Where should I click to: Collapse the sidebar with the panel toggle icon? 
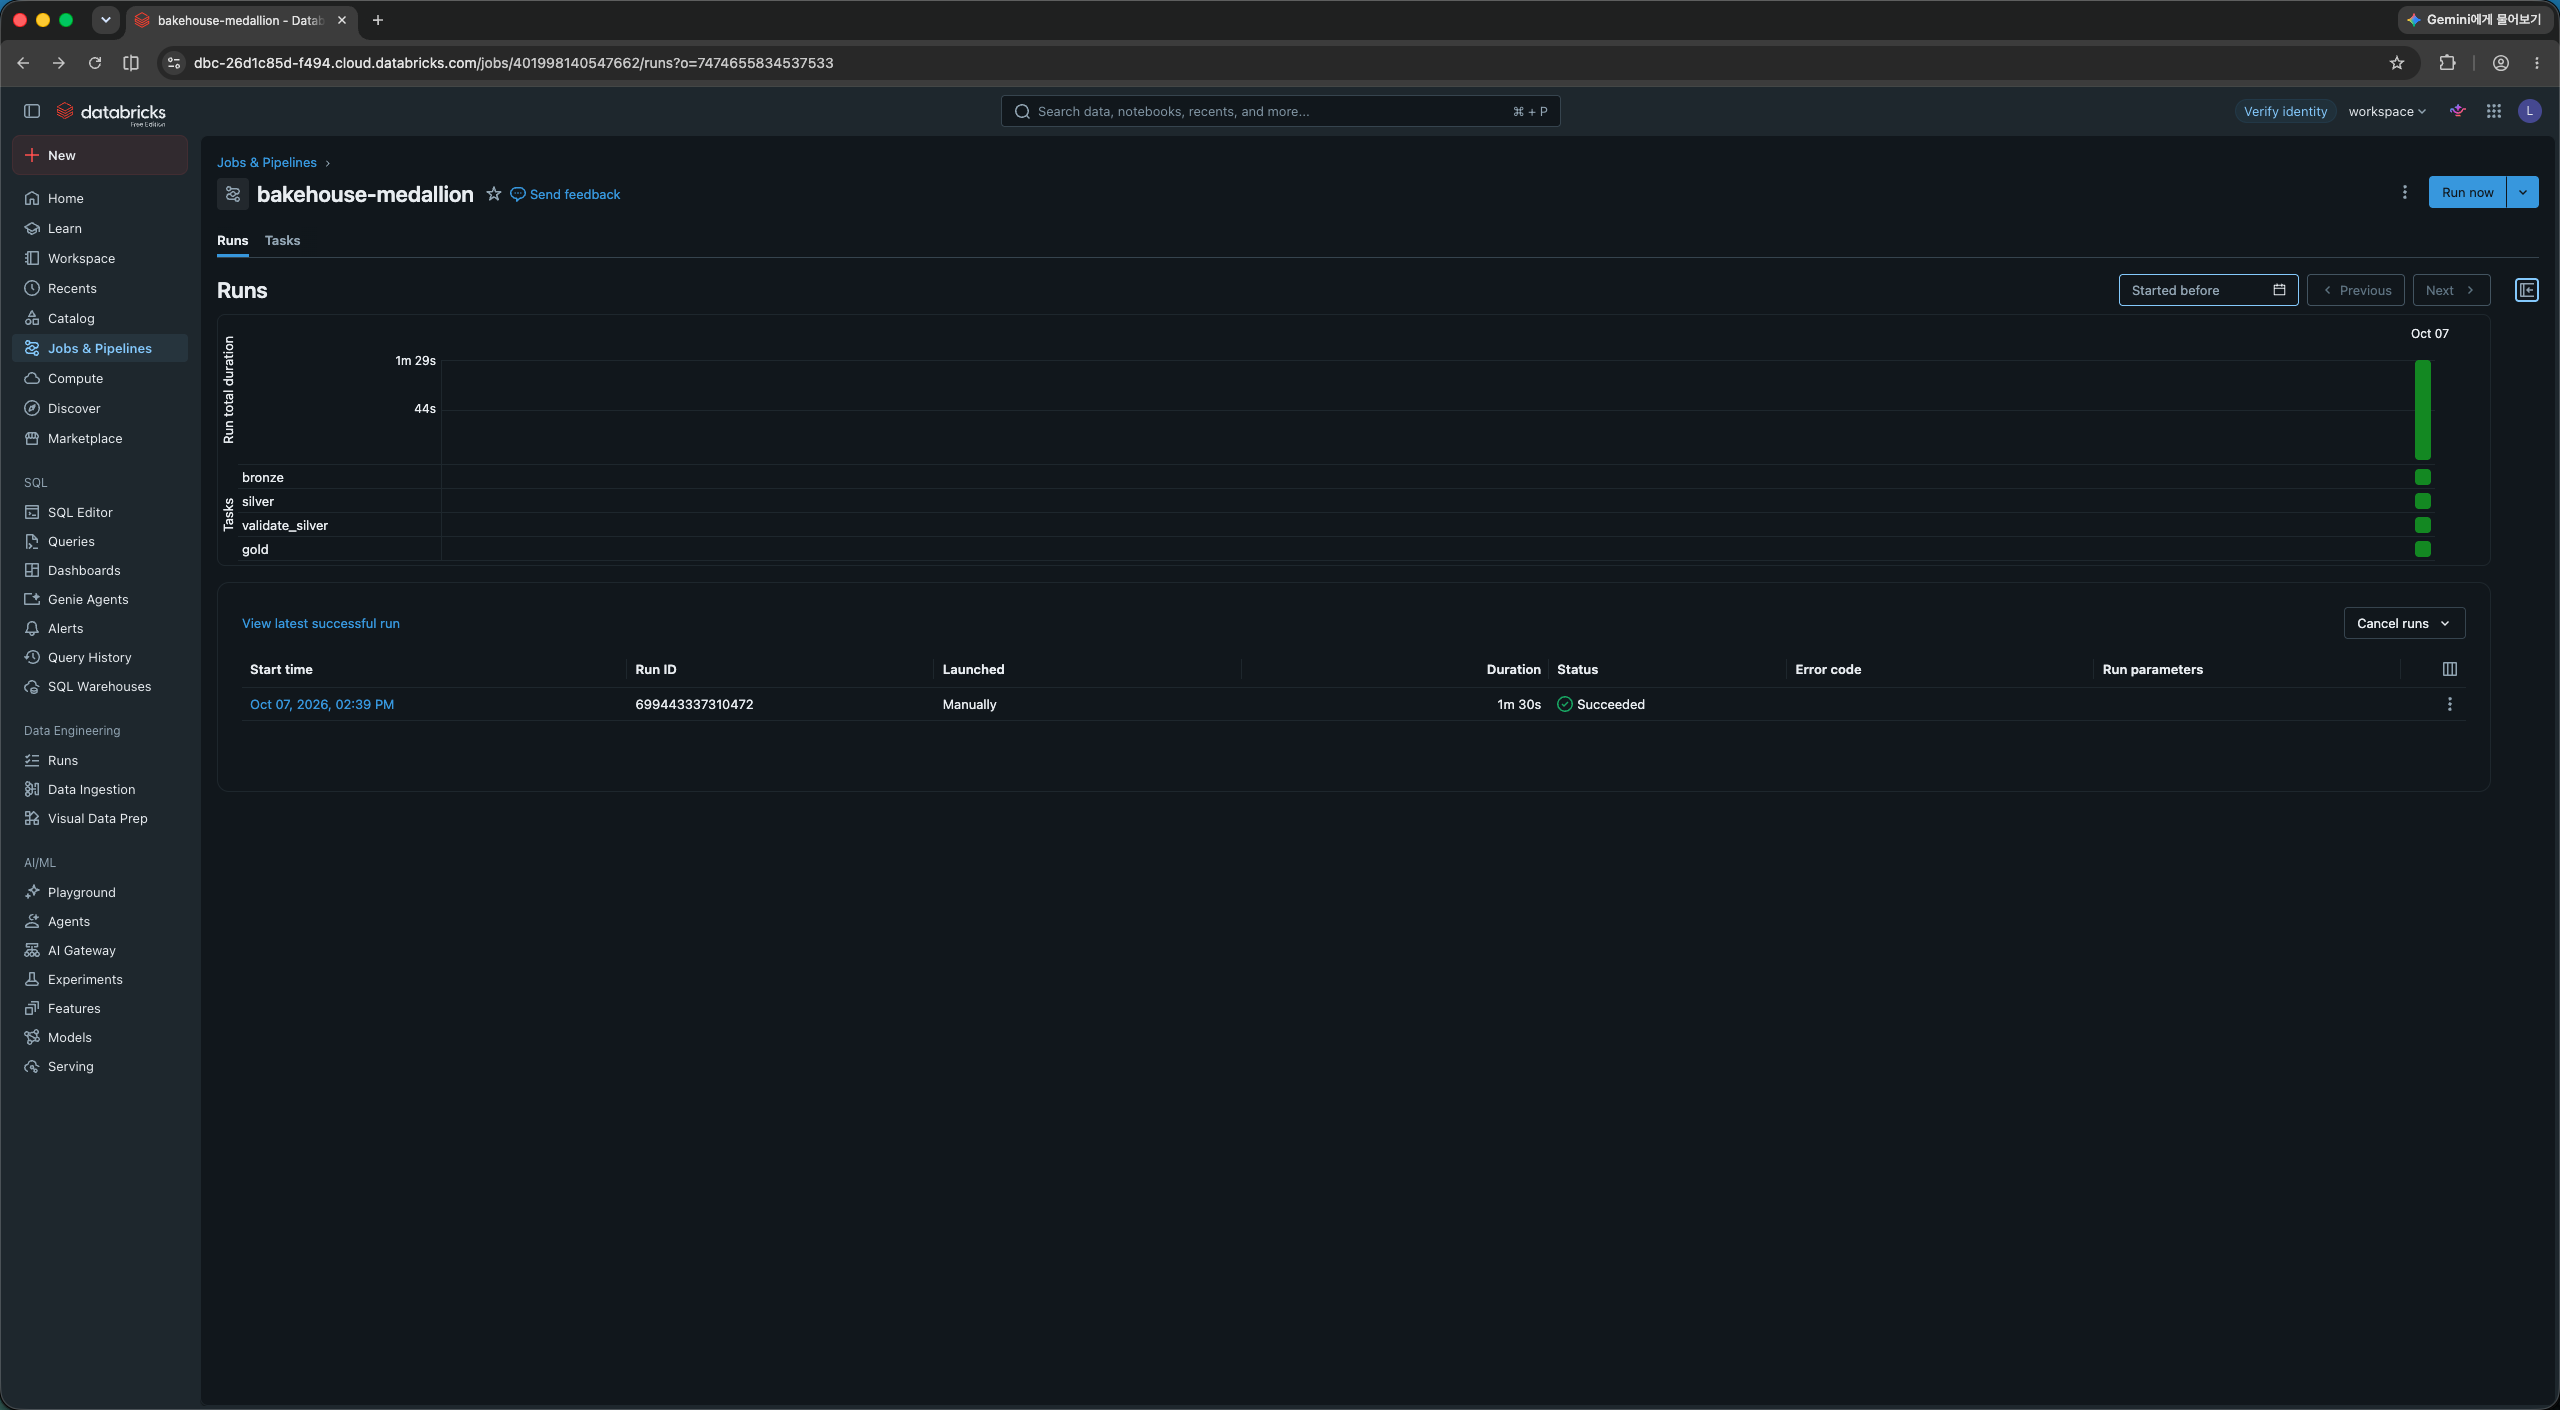point(32,111)
